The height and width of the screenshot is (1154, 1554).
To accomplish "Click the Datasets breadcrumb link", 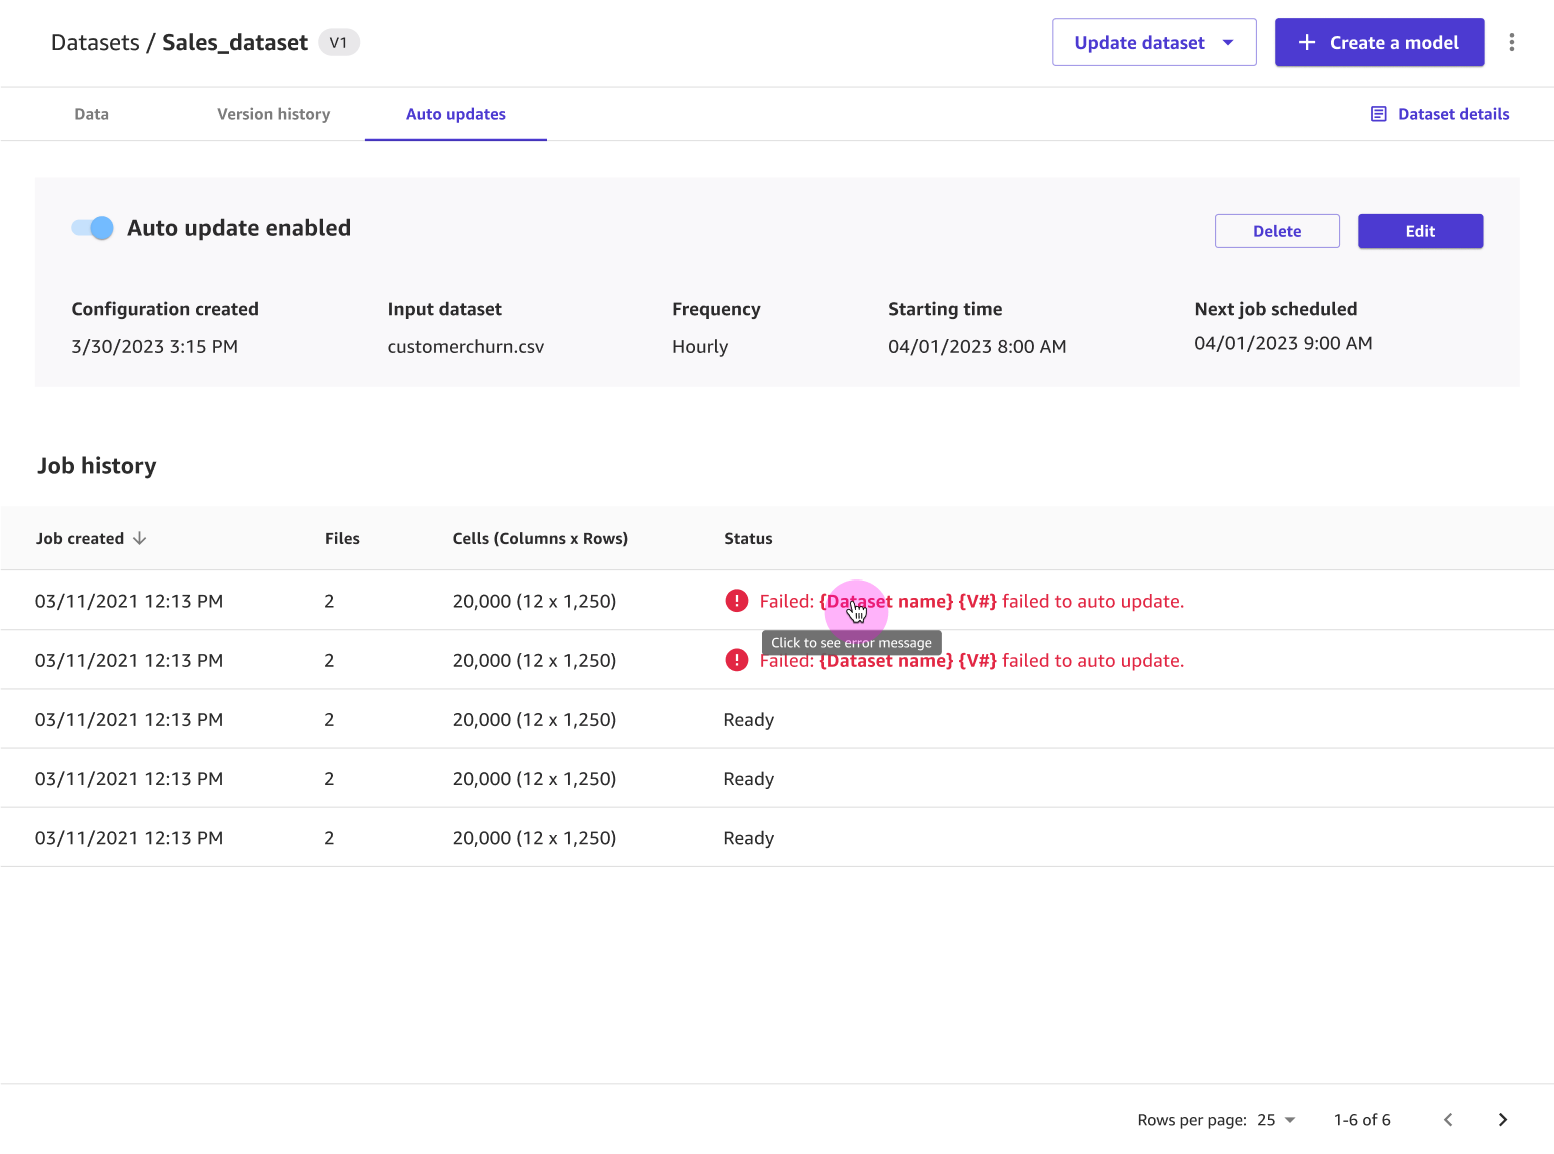I will tap(95, 42).
